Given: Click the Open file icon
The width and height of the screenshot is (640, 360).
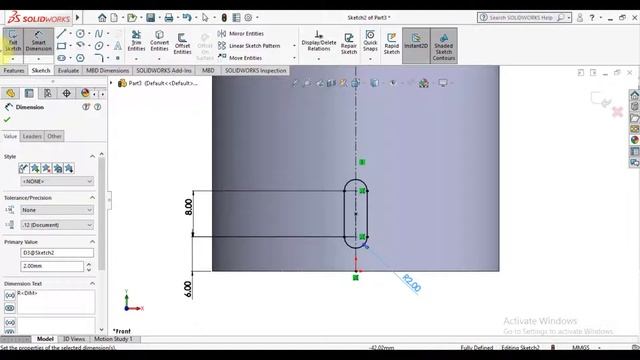Looking at the screenshot, I should 131,18.
